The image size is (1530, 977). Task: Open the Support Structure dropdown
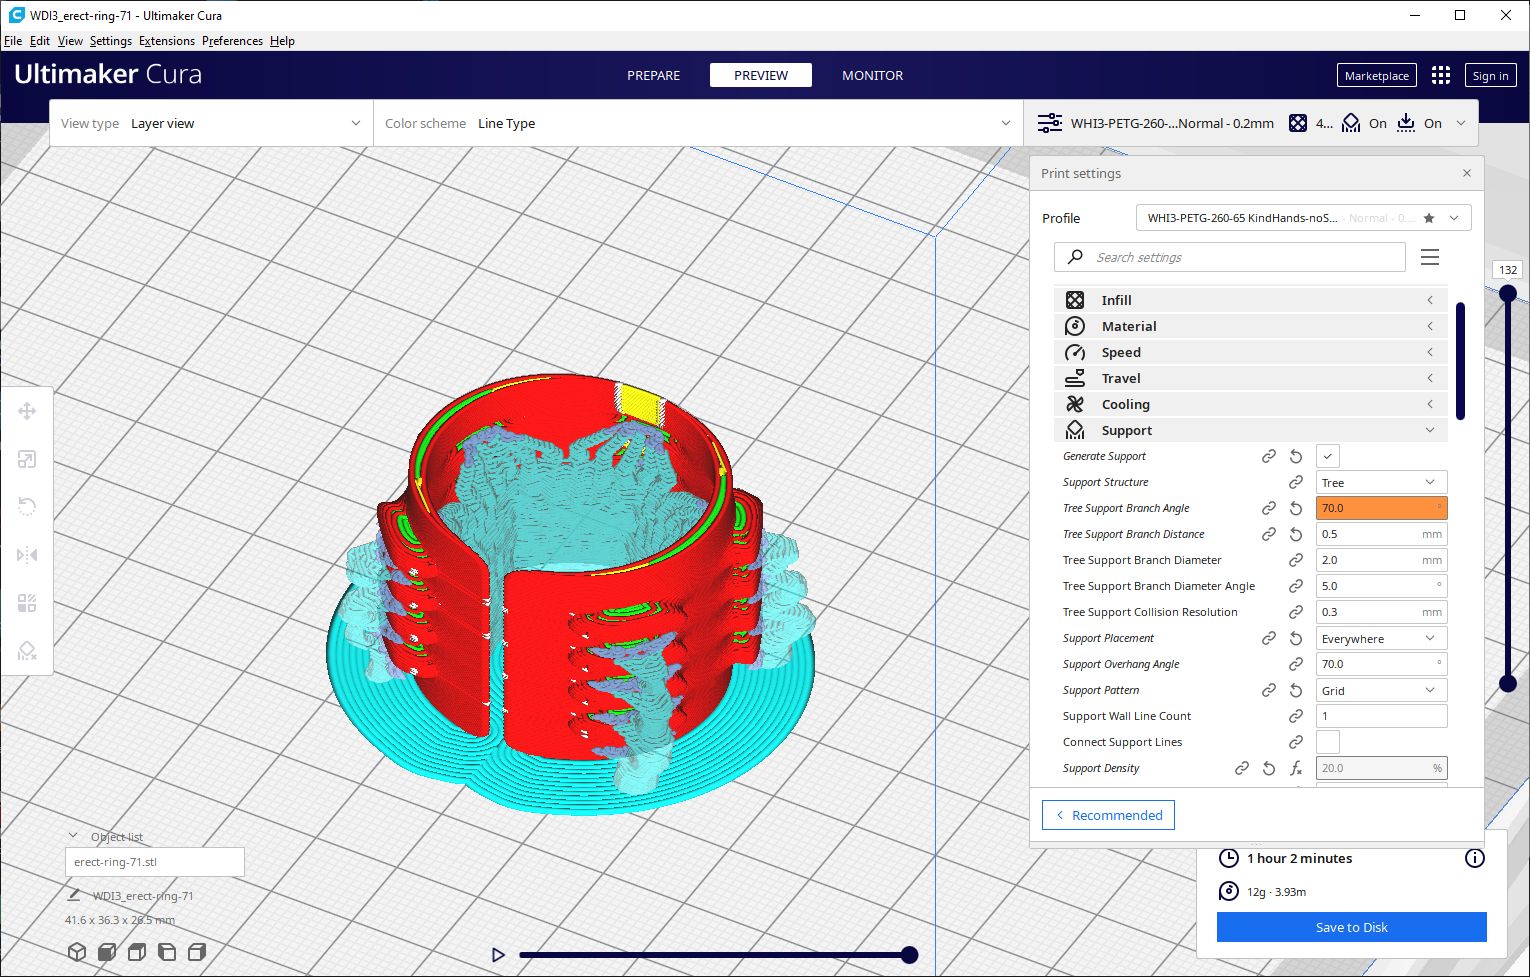point(1381,482)
